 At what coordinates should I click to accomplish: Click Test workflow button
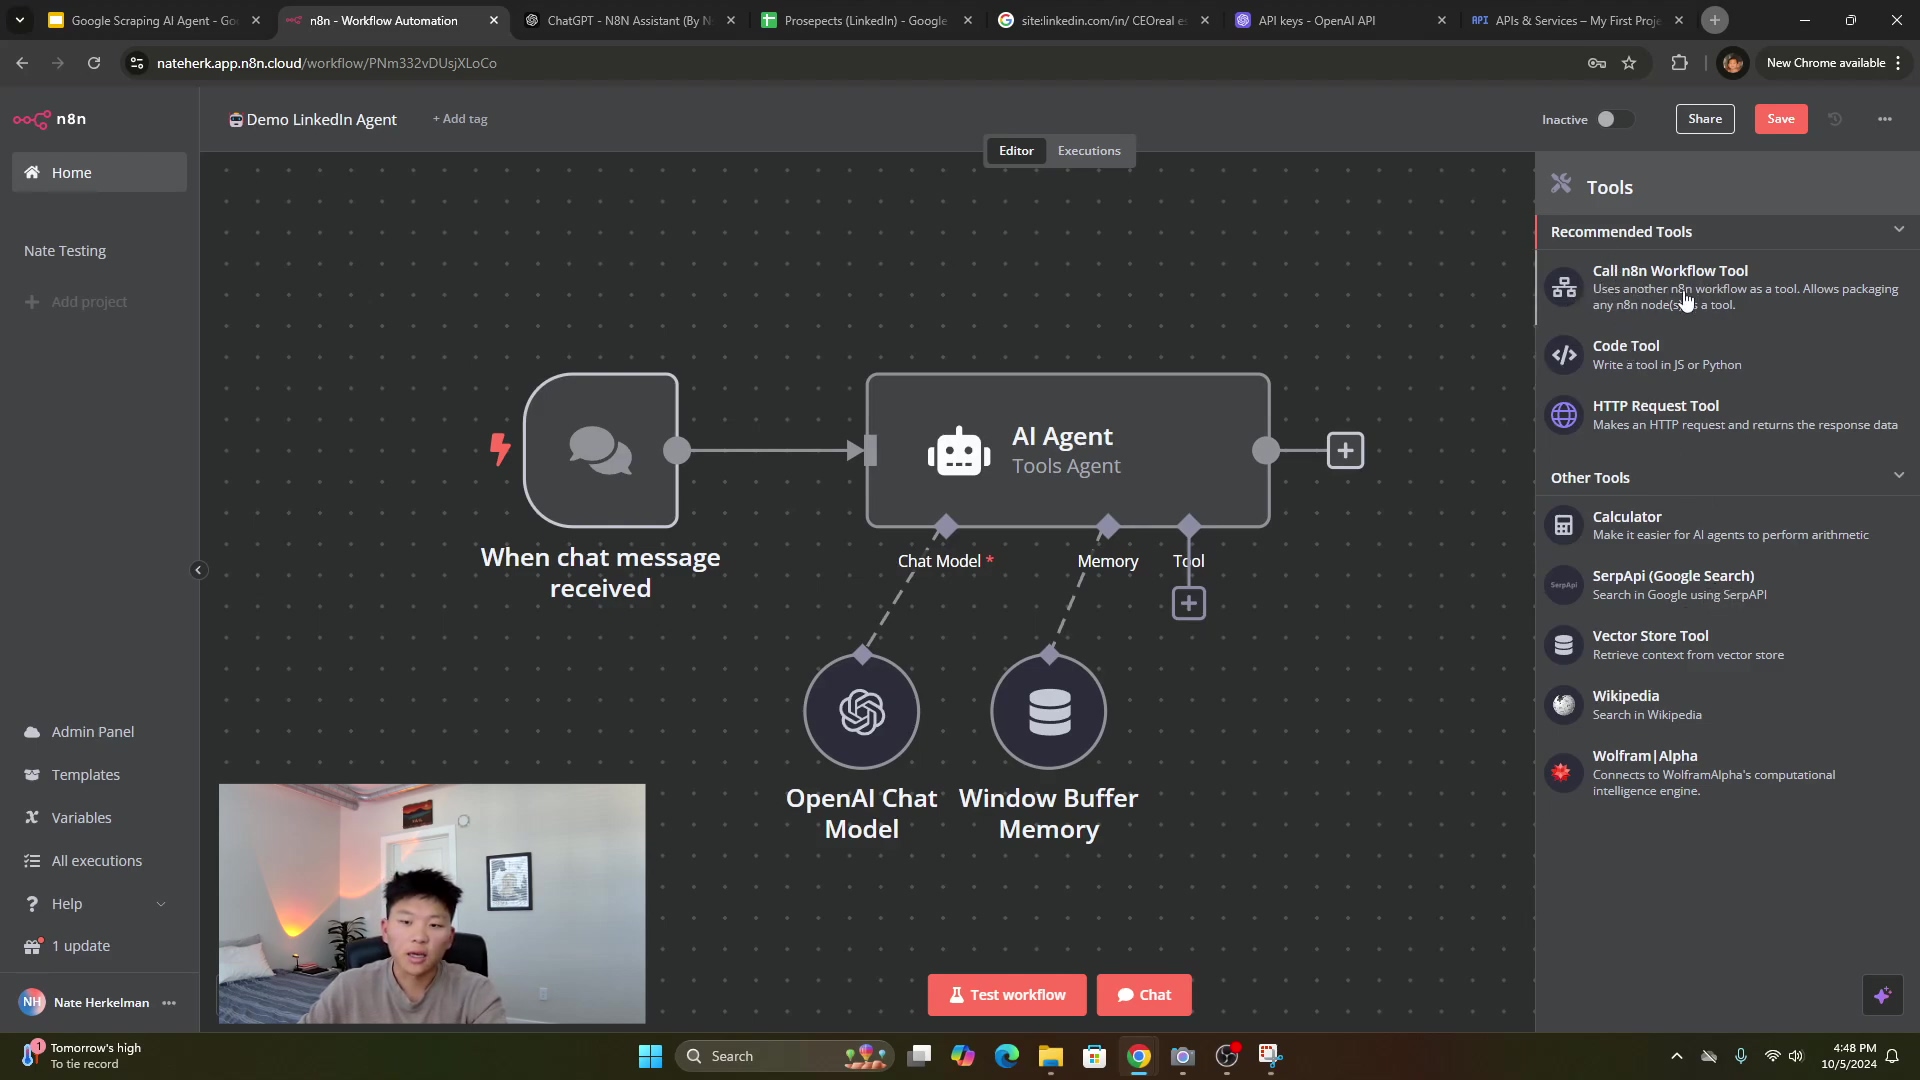1007,995
